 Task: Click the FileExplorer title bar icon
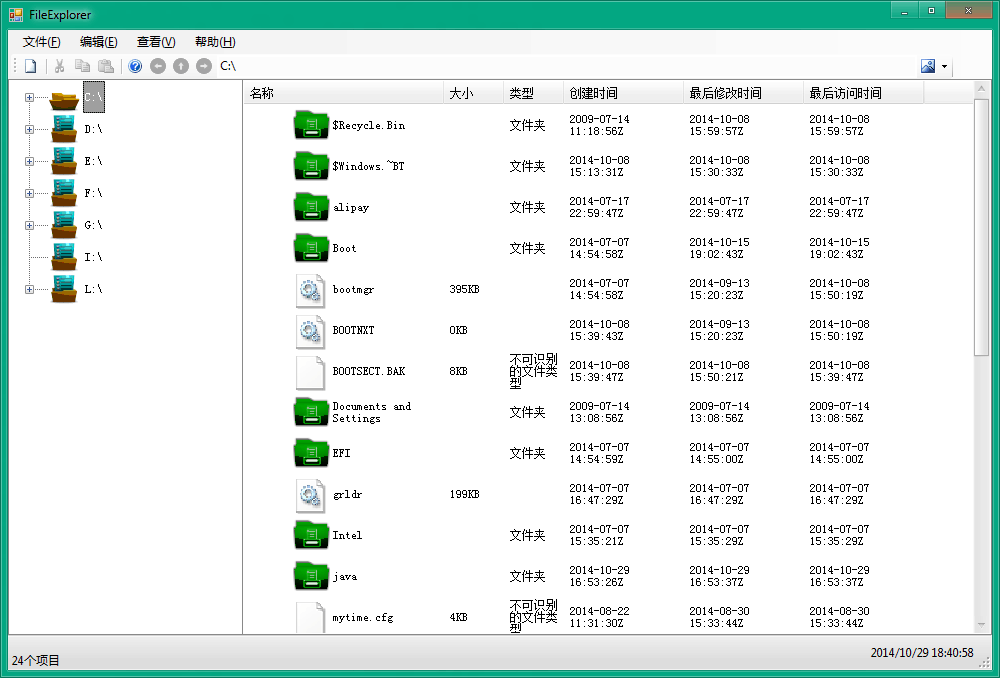pyautogui.click(x=15, y=14)
